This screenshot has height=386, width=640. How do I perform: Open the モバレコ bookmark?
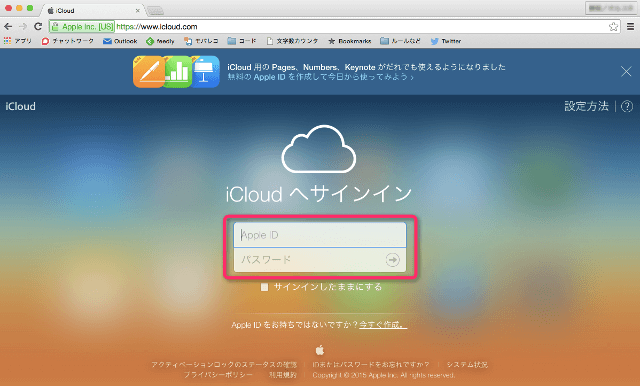pyautogui.click(x=201, y=41)
